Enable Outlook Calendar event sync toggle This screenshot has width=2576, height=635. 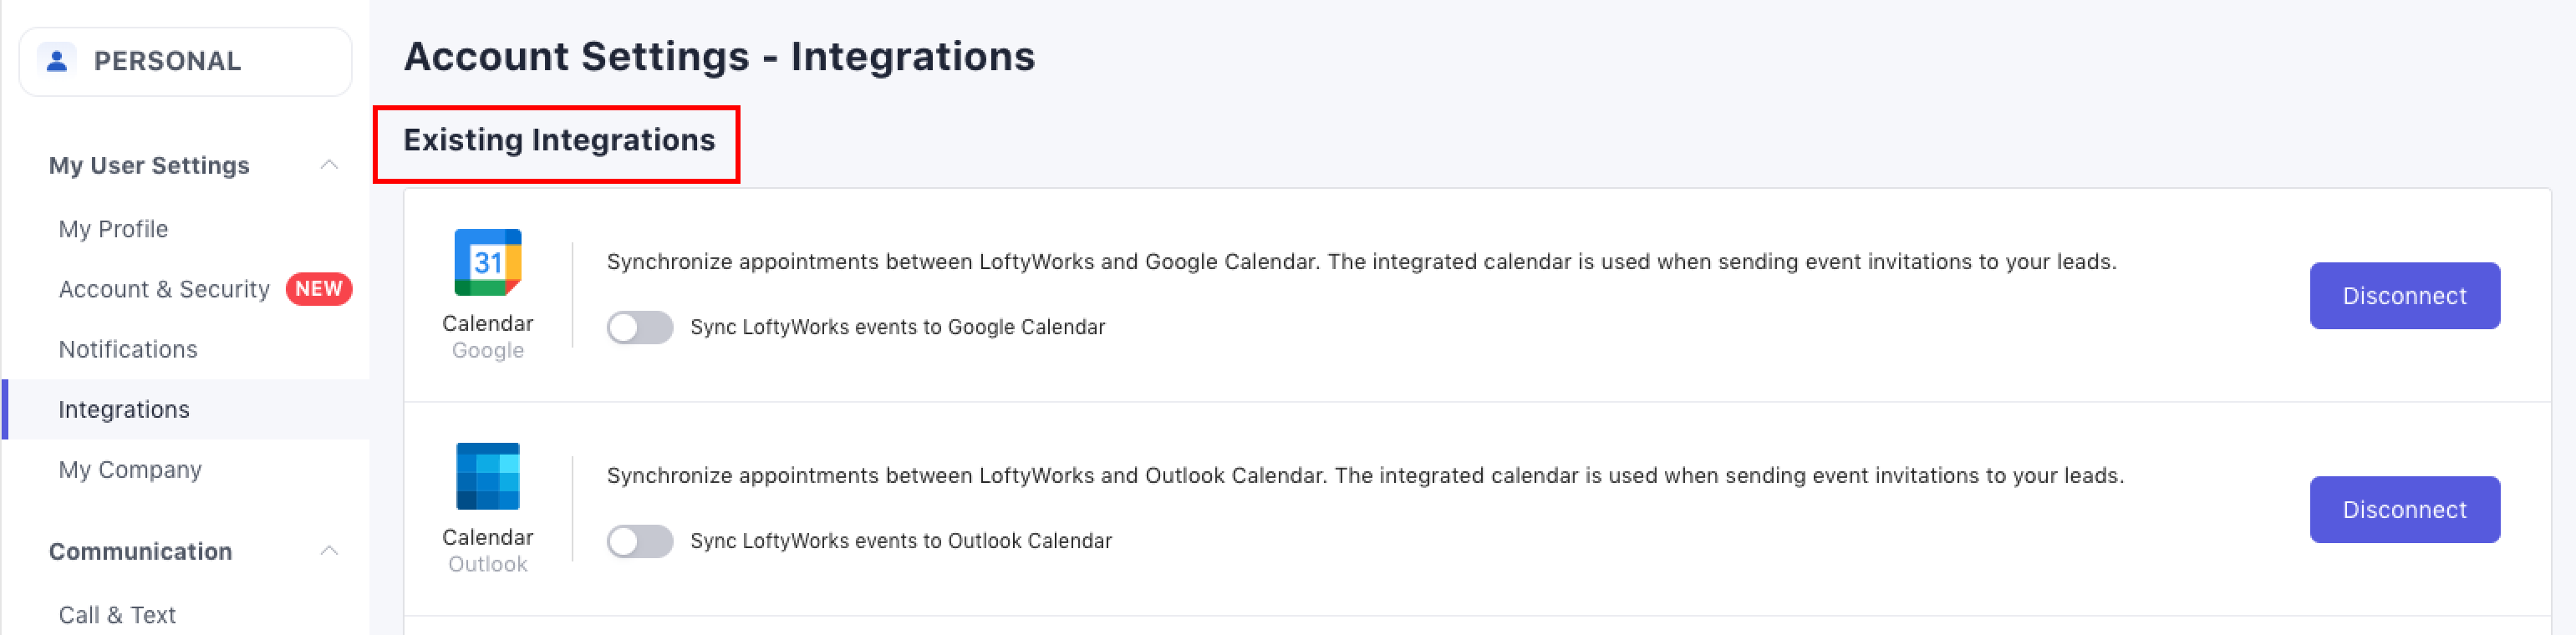[x=640, y=541]
